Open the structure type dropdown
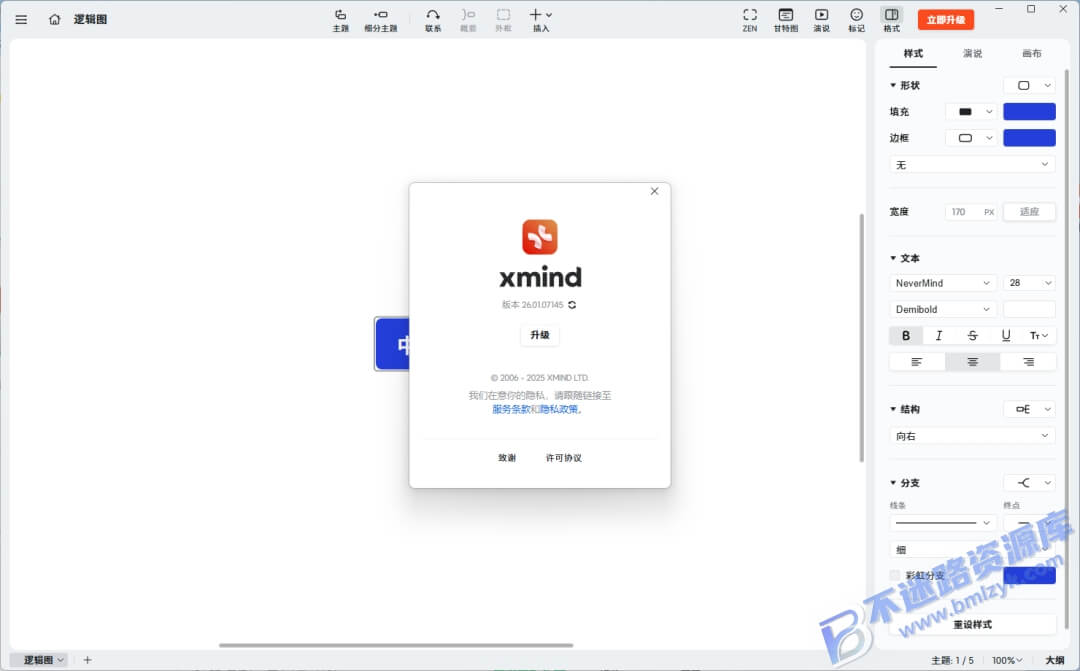 pyautogui.click(x=1029, y=409)
